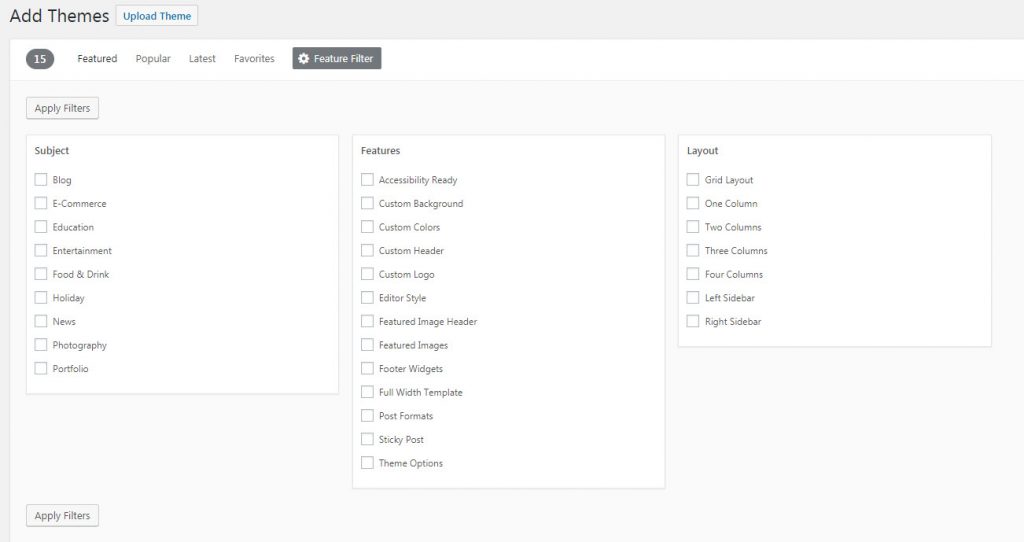The height and width of the screenshot is (542, 1024).
Task: Check the Sticky Post feature
Action: point(367,439)
